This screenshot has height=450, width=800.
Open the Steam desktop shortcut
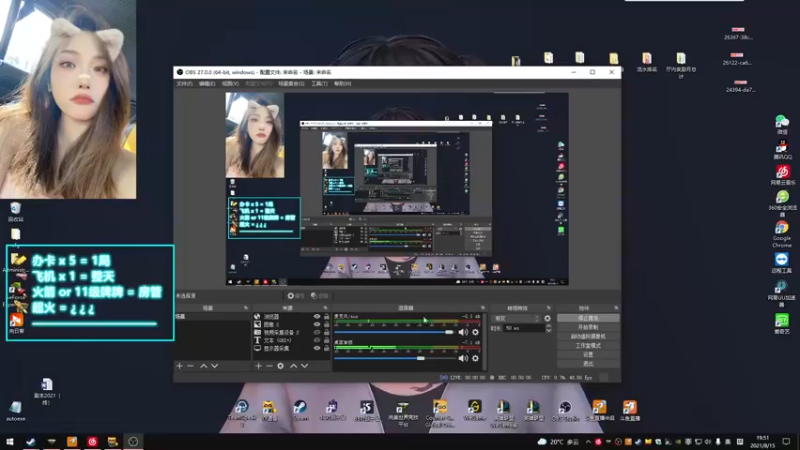[x=300, y=410]
